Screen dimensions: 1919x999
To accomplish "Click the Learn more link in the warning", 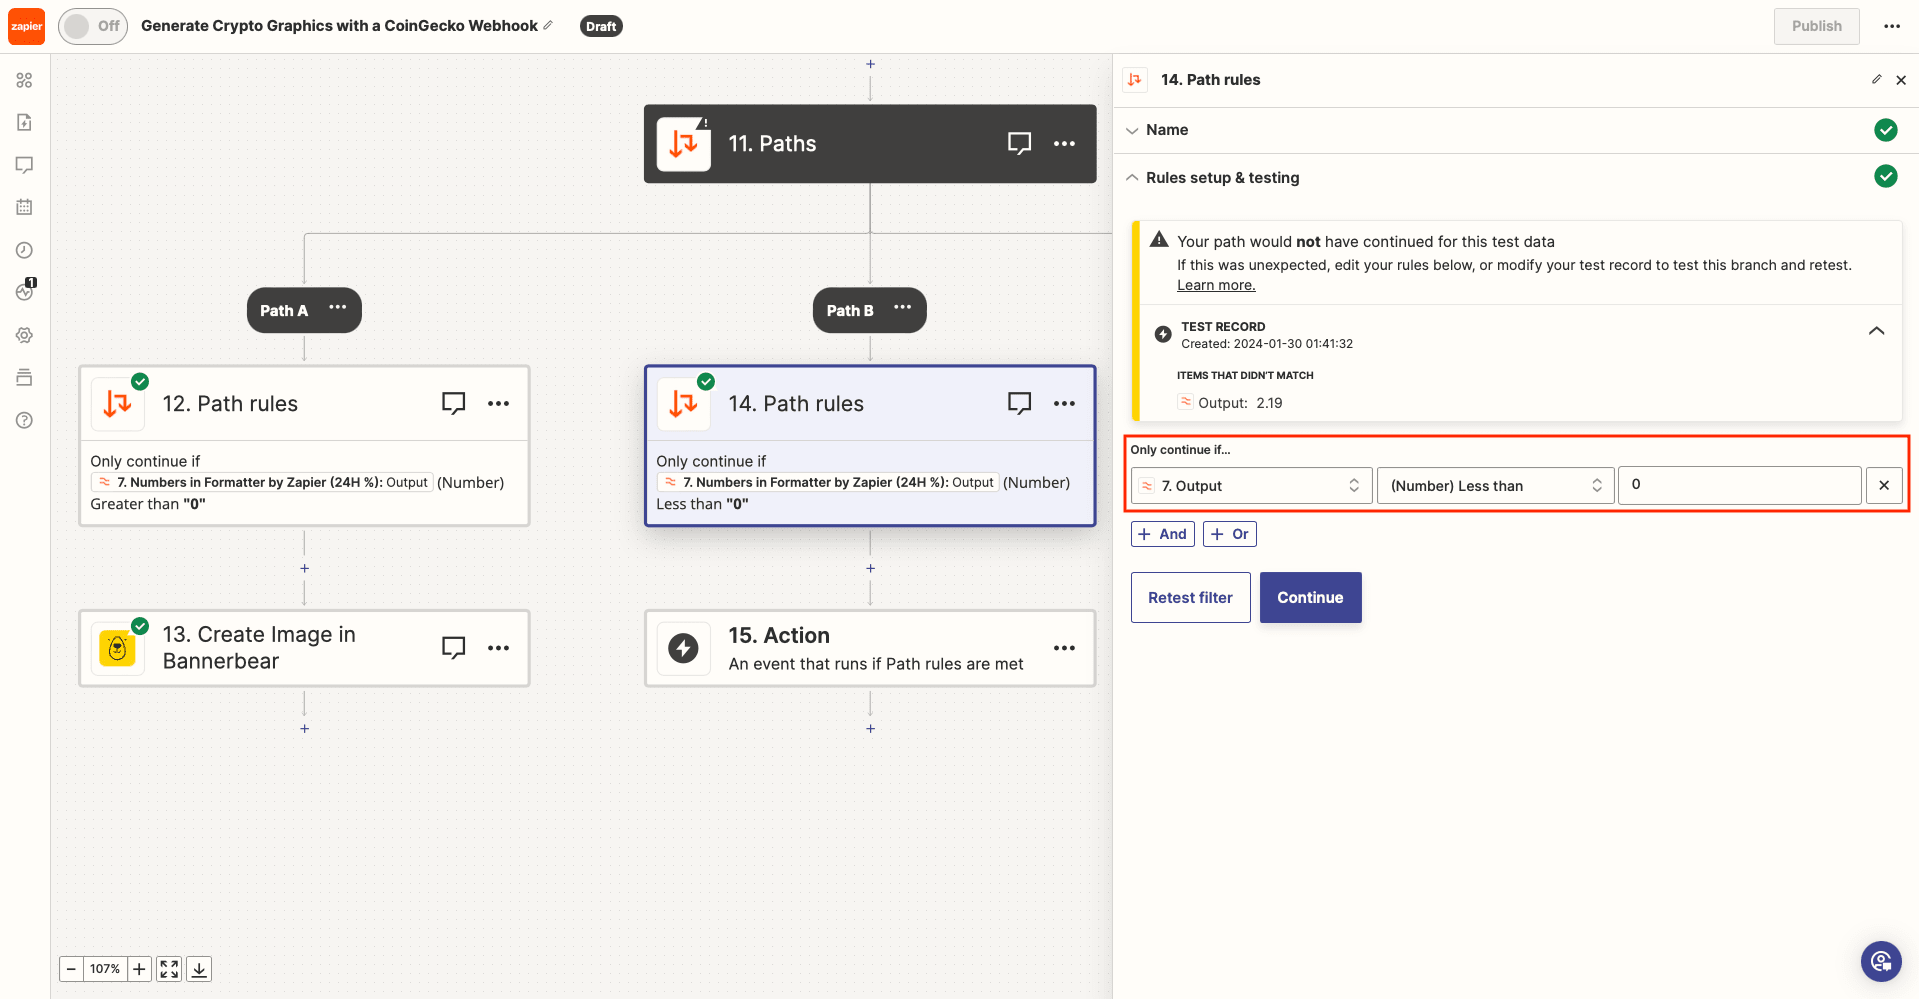I will (x=1216, y=285).
